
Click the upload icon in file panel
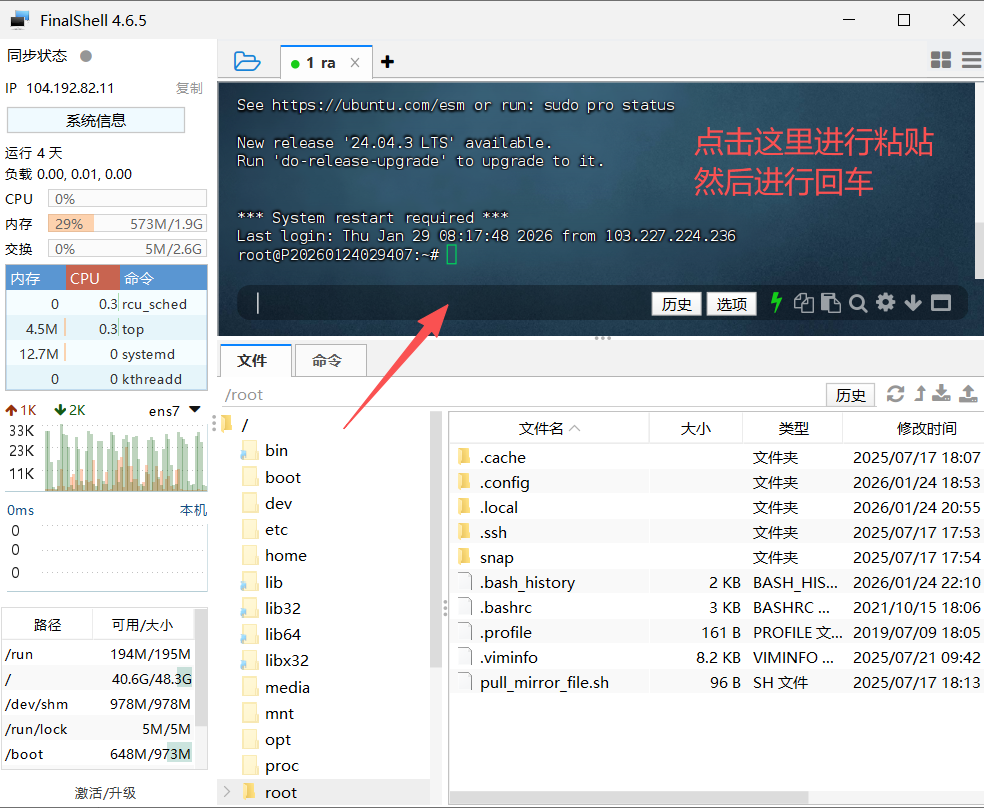(967, 394)
